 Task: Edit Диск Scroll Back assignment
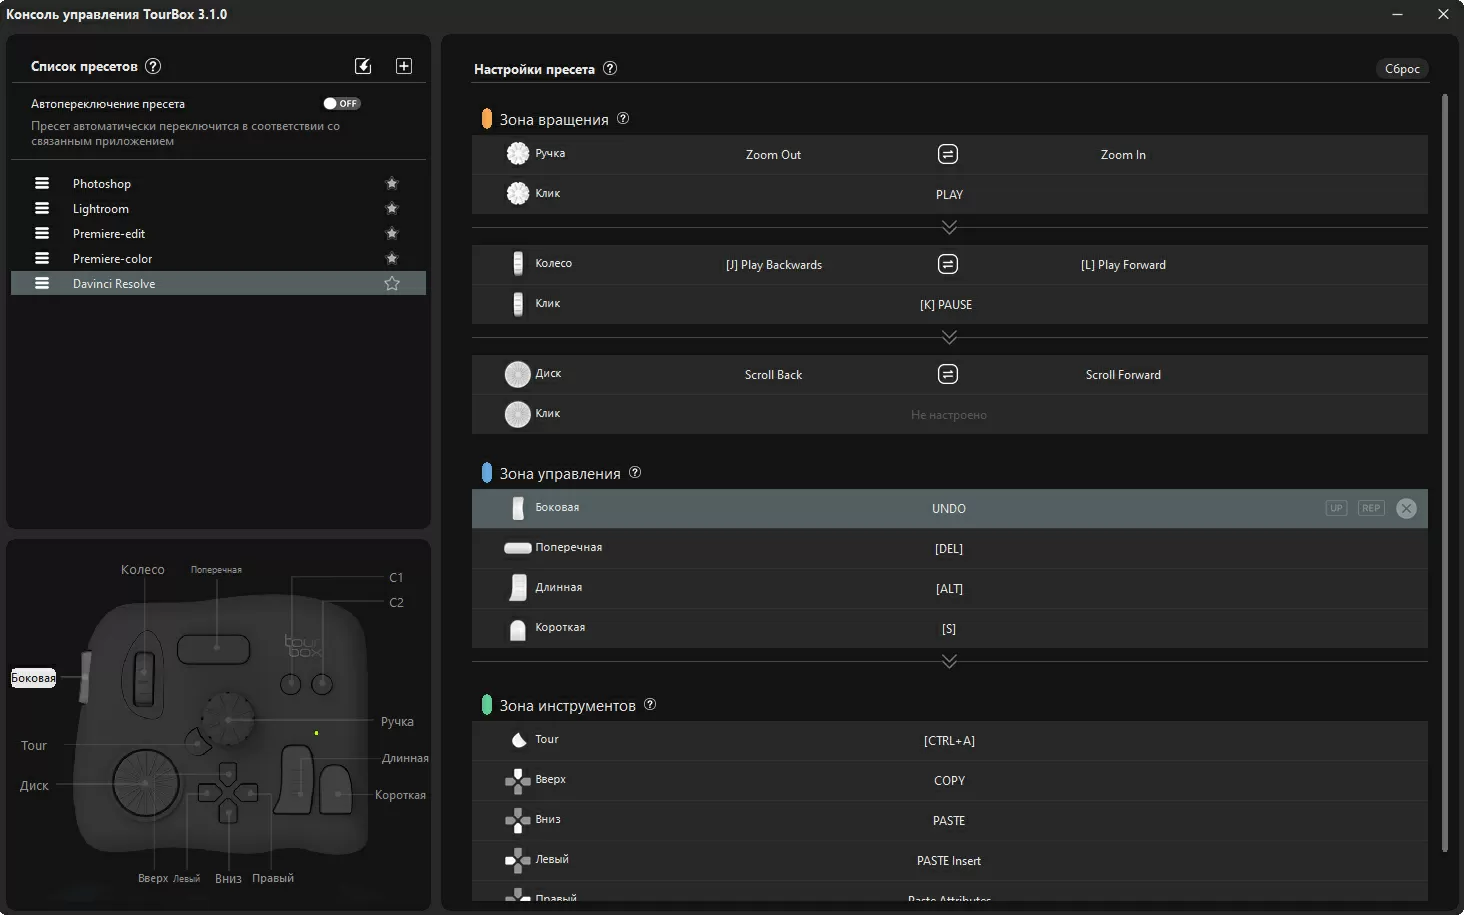click(773, 375)
